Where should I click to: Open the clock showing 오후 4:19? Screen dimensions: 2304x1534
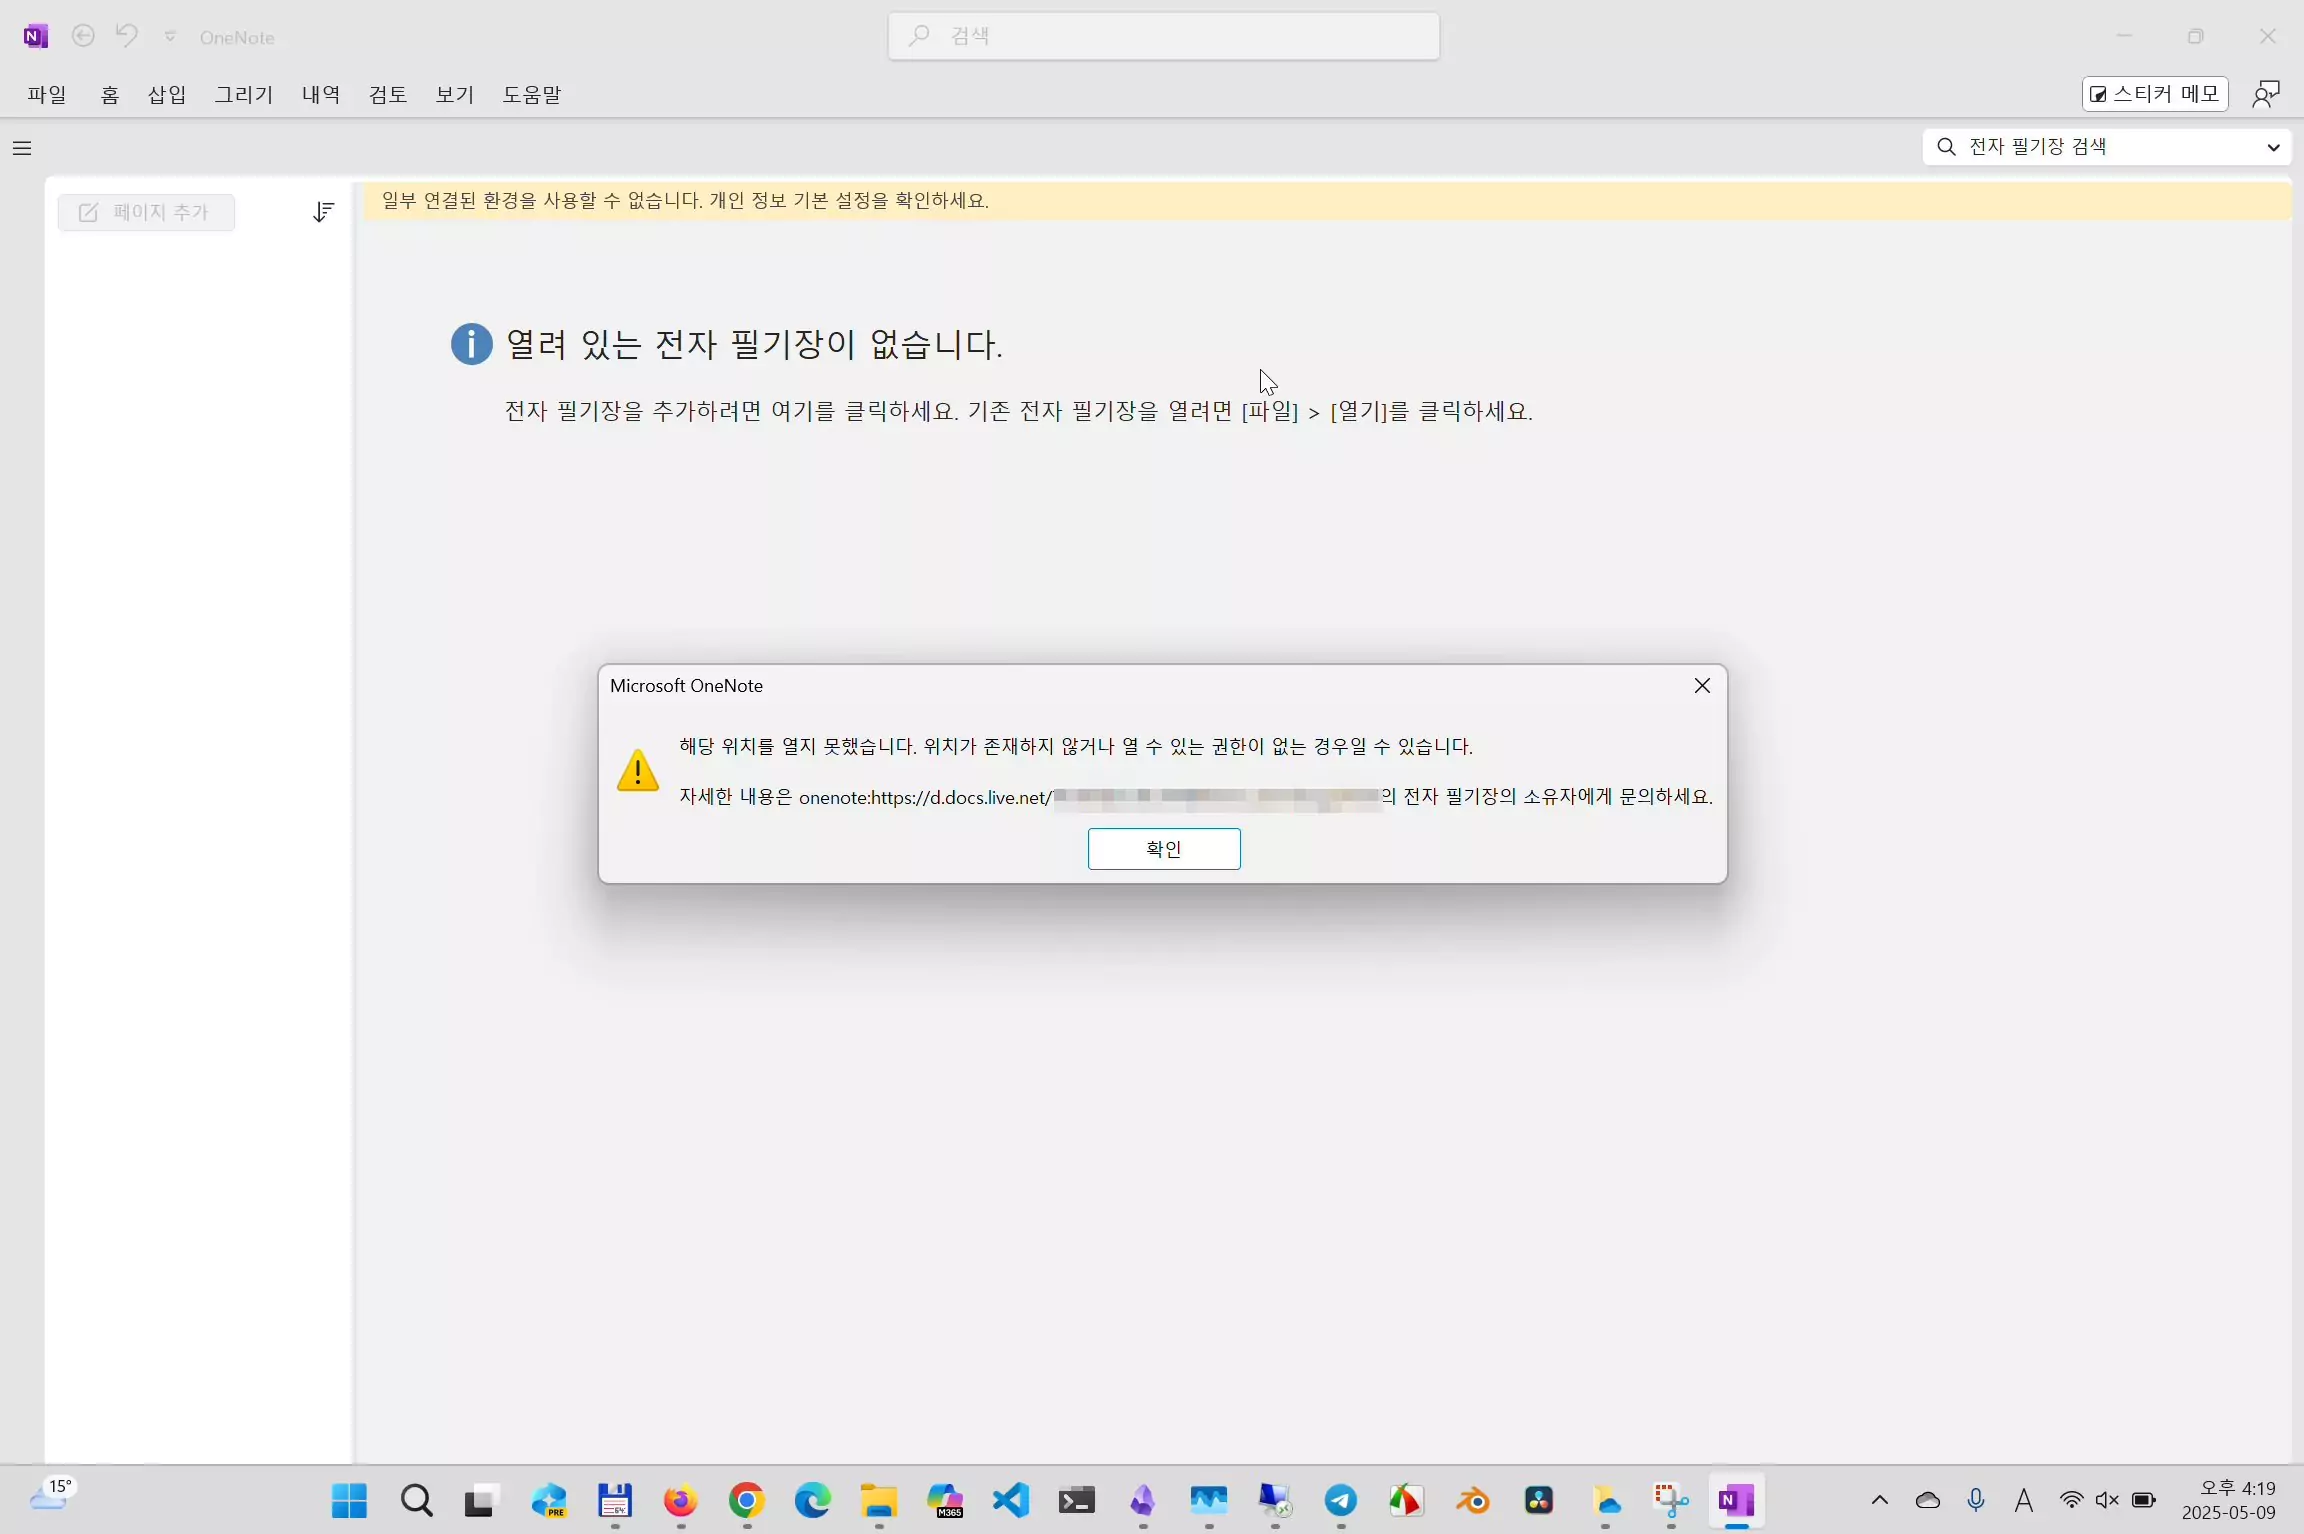pos(2228,1500)
